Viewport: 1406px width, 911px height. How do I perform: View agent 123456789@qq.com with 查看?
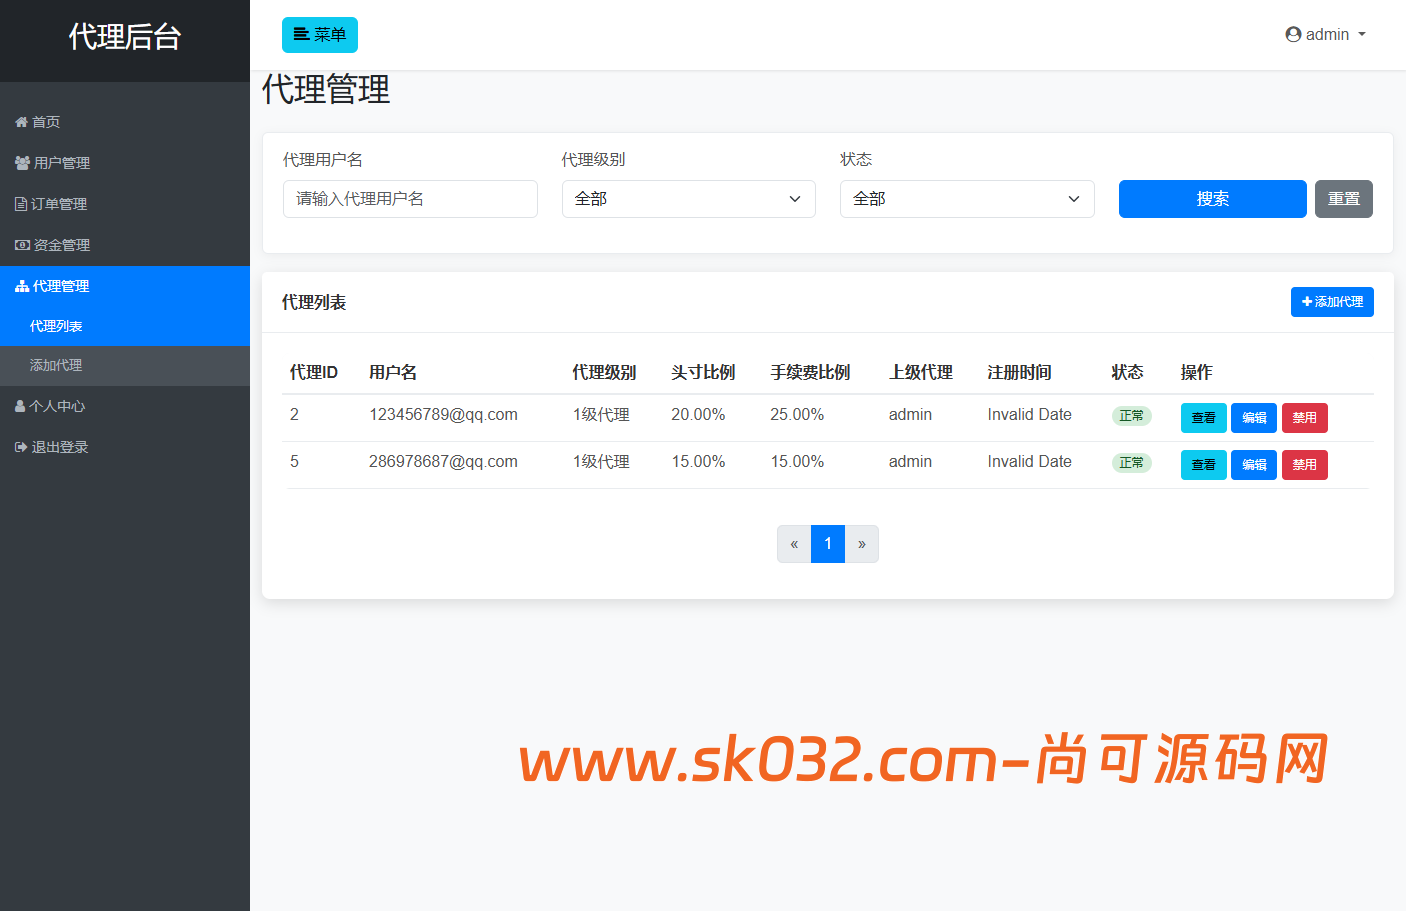(x=1204, y=418)
